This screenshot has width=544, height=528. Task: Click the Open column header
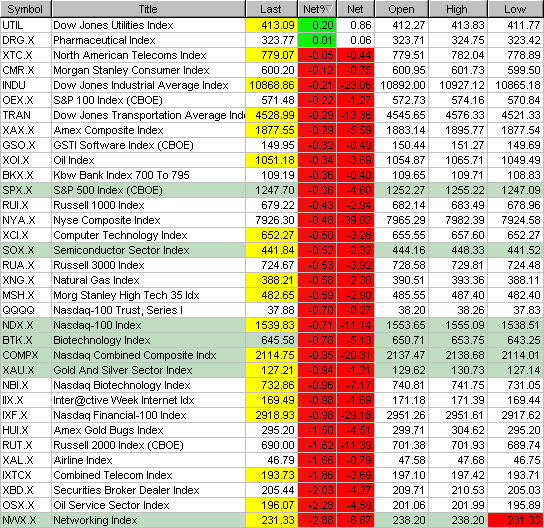[402, 9]
